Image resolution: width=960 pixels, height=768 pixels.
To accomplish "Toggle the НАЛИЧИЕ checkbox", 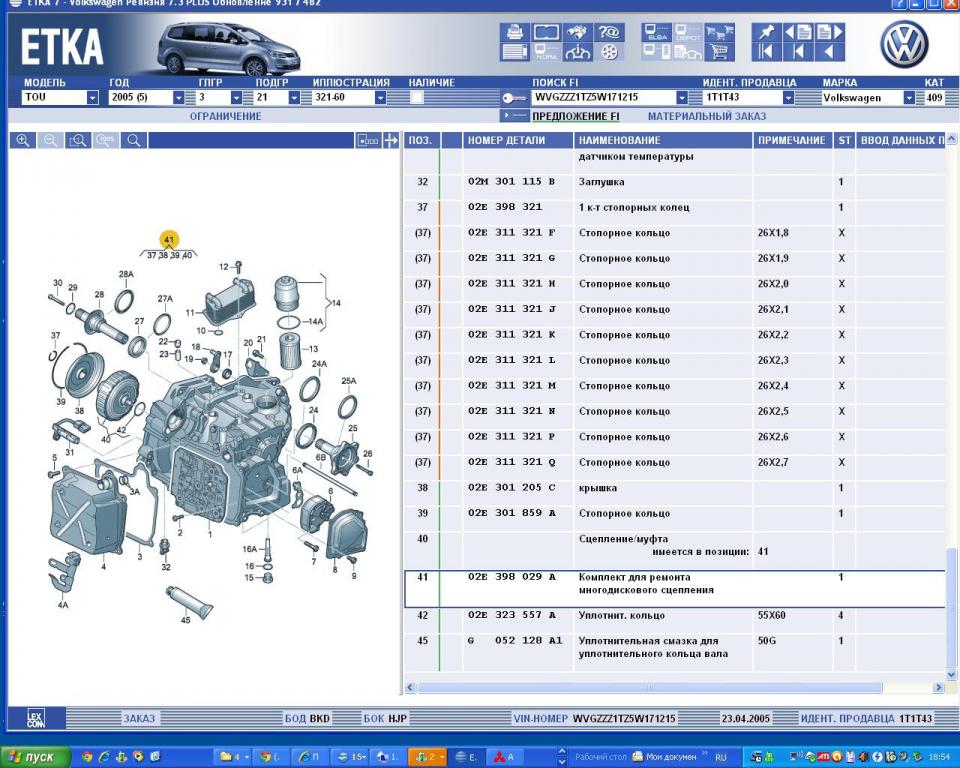I will click(x=417, y=97).
